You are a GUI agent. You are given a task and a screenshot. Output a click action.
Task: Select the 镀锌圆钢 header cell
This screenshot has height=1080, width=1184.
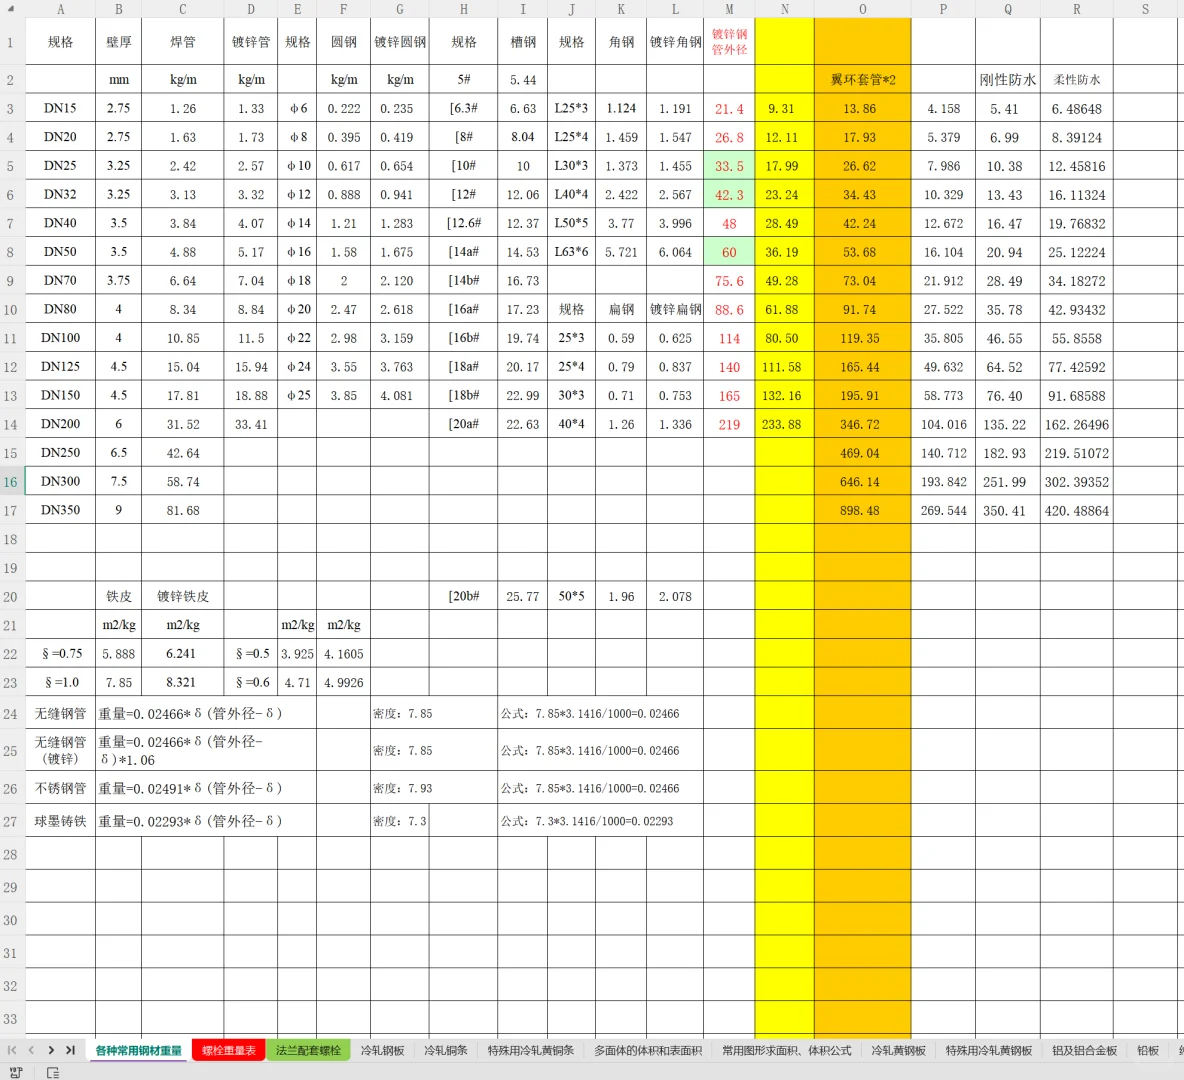399,42
